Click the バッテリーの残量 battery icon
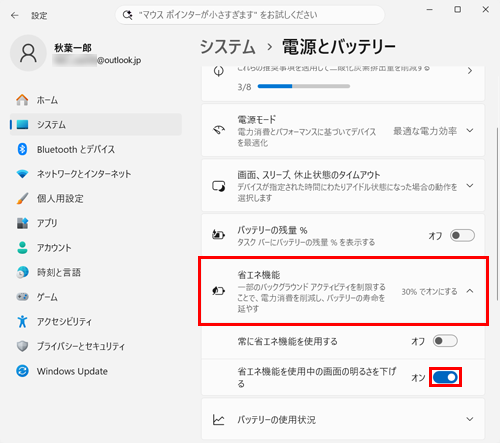Viewport: 500px width, 443px height. click(219, 235)
